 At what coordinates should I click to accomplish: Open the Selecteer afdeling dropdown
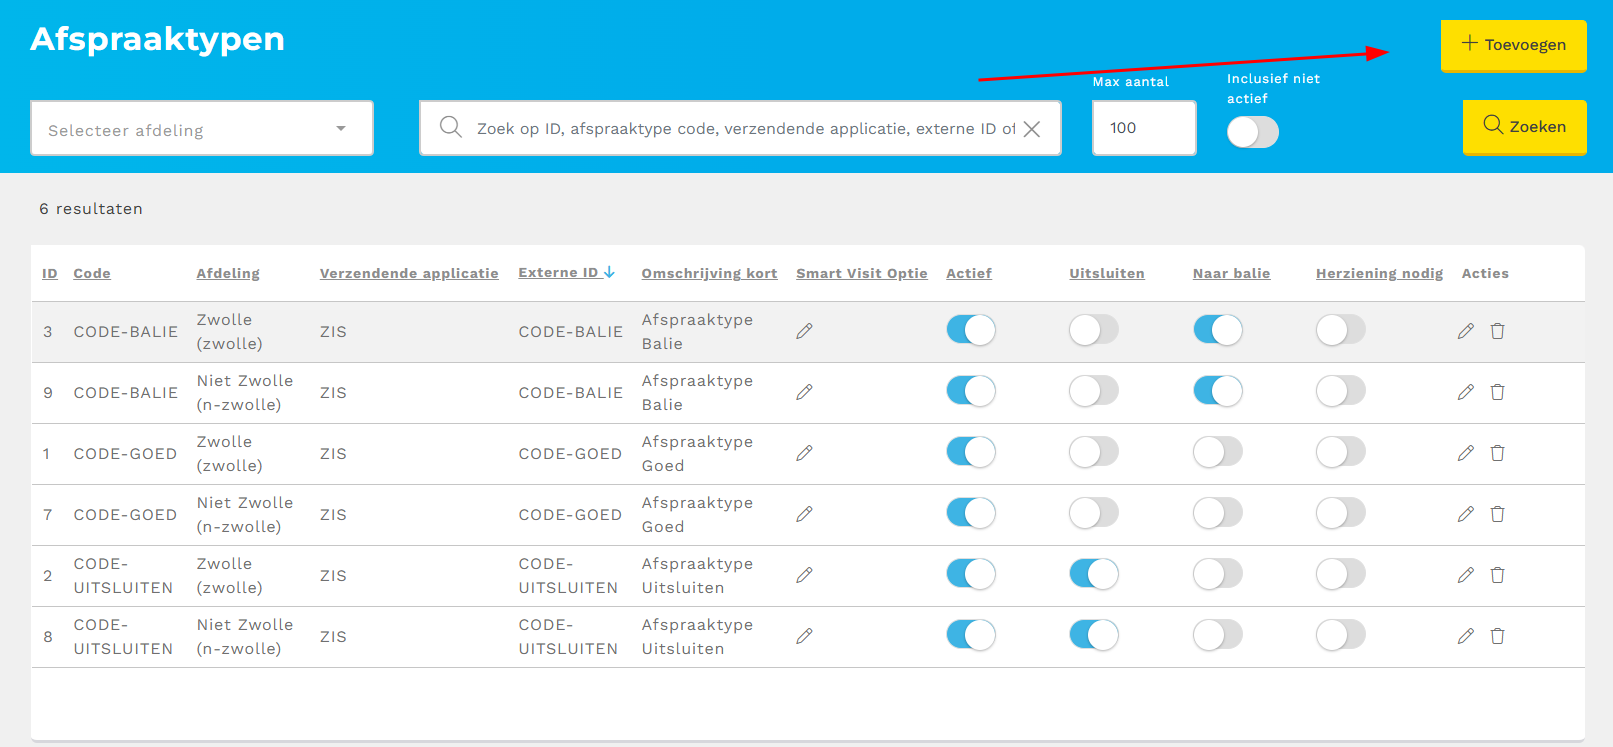(x=201, y=129)
